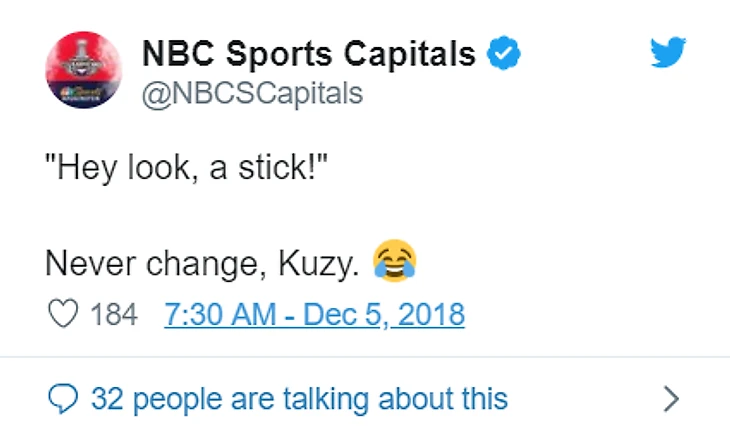Like the tweet with the heart icon

(63, 315)
